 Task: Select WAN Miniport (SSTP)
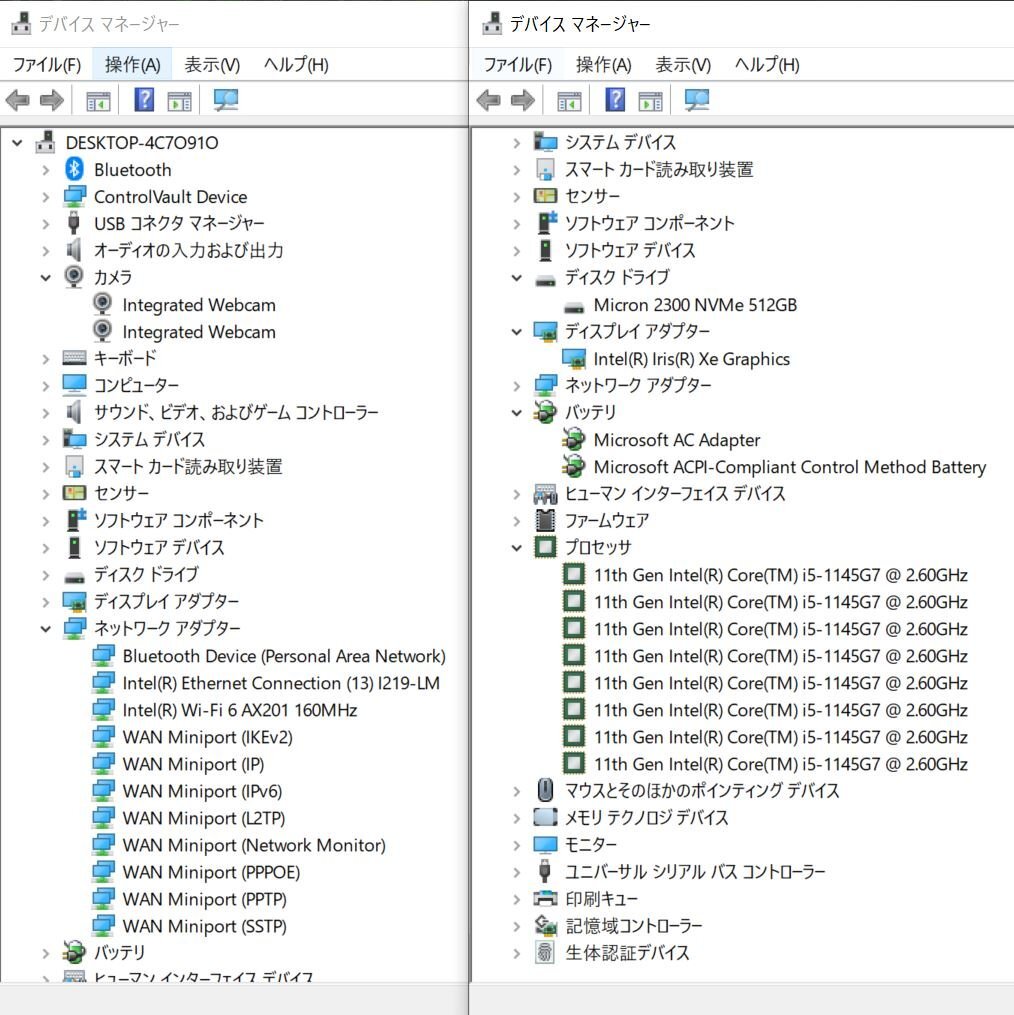click(x=205, y=926)
